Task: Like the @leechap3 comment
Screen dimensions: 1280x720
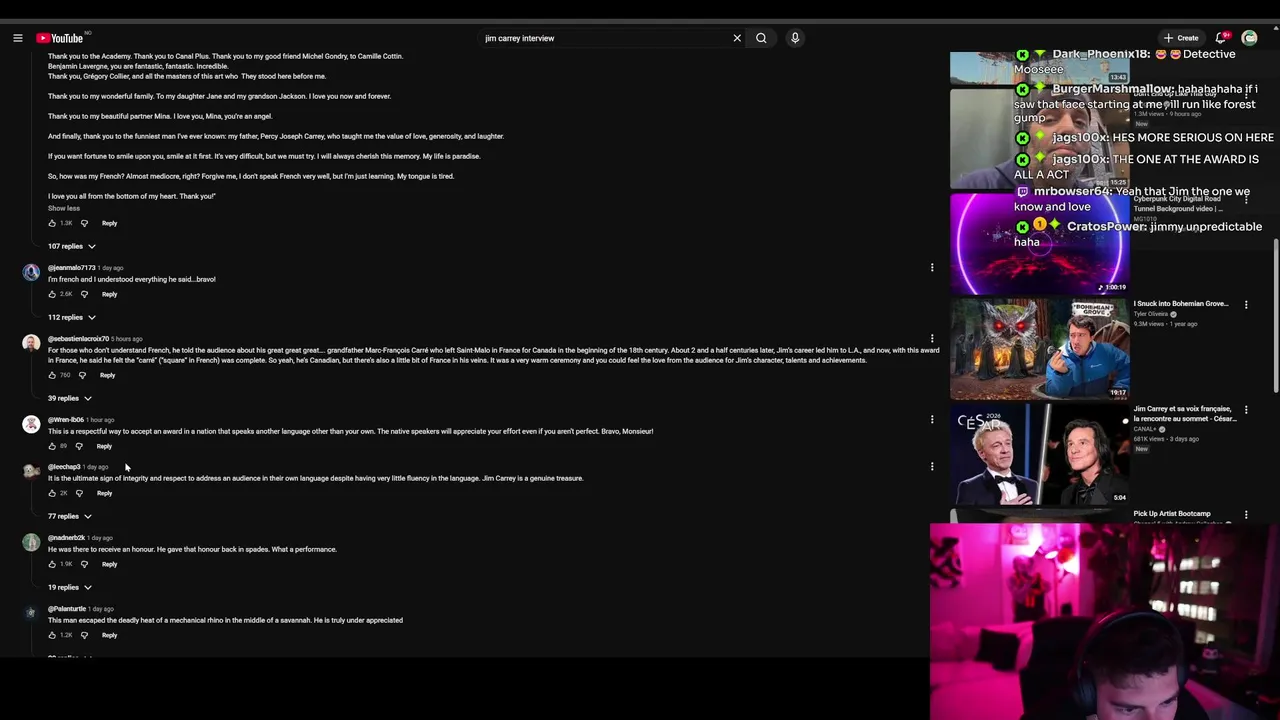Action: [52, 493]
